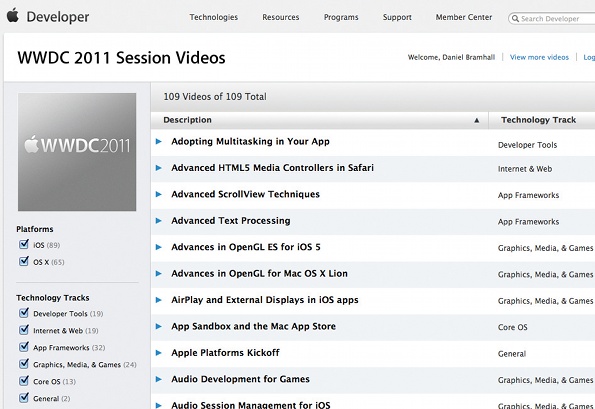The image size is (595, 409).
Task: Click the Apple logo in the header
Action: 13,16
